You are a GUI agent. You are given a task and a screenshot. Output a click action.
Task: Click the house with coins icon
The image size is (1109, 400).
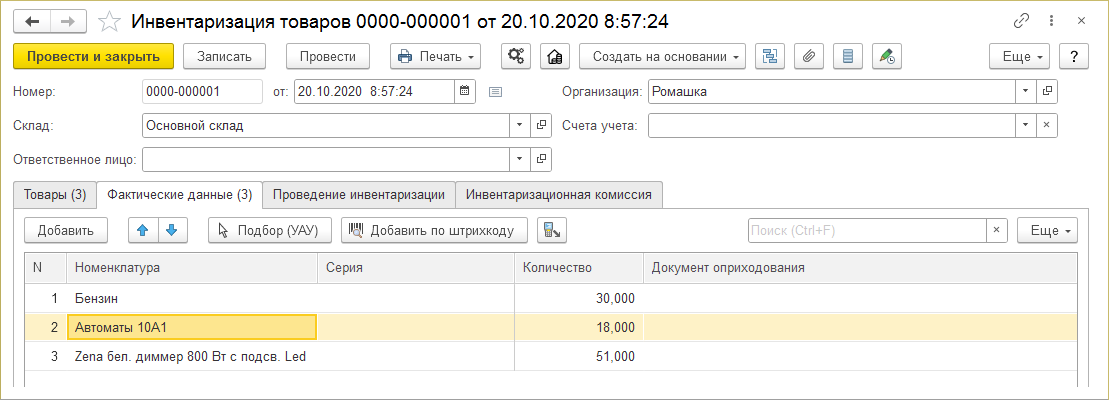pos(550,56)
